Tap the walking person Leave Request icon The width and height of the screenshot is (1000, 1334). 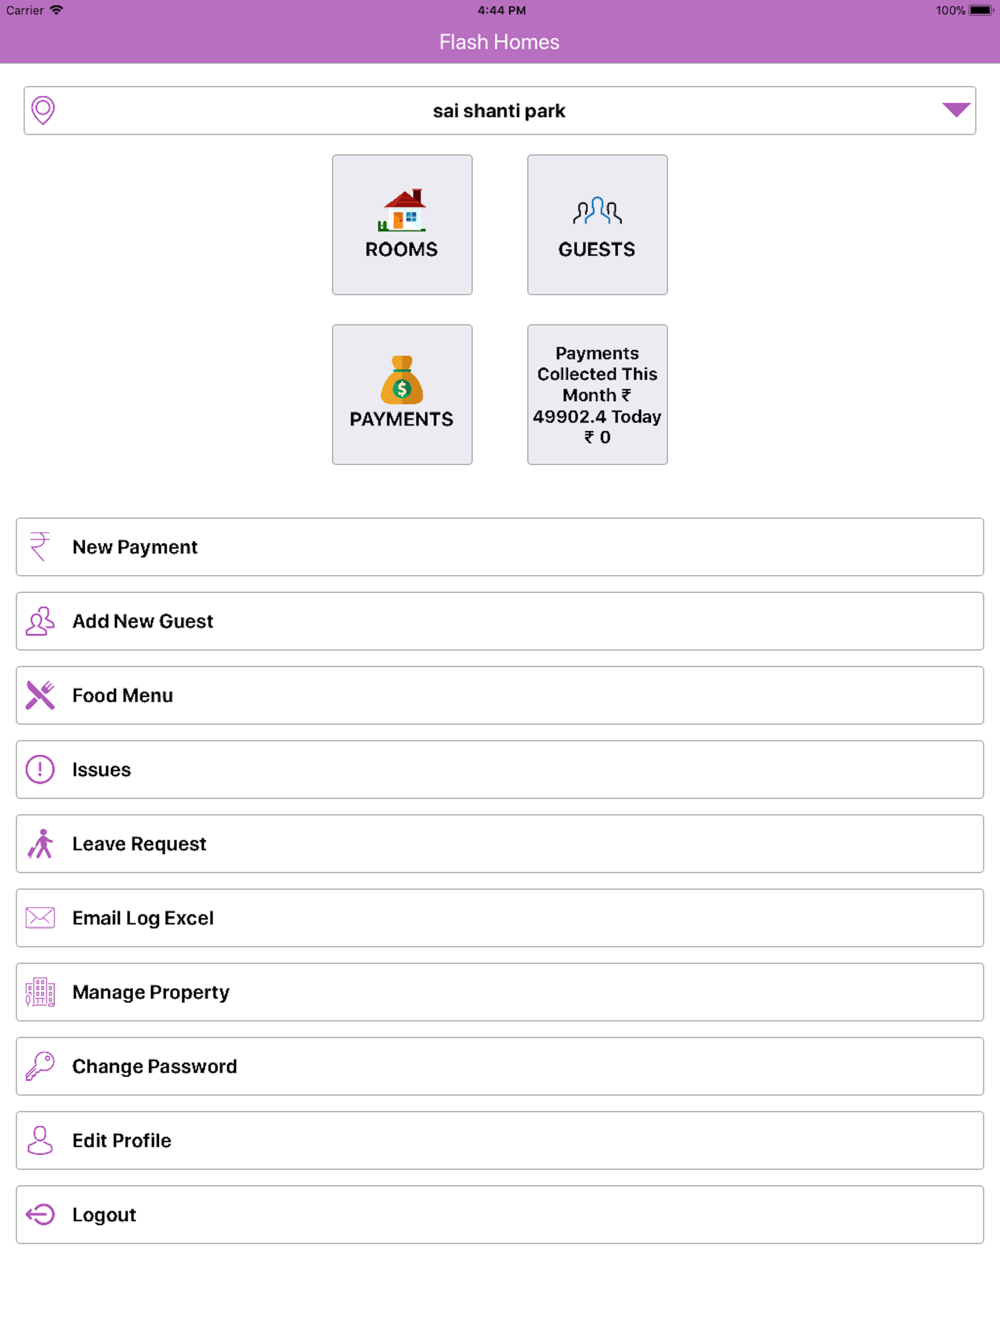(40, 843)
